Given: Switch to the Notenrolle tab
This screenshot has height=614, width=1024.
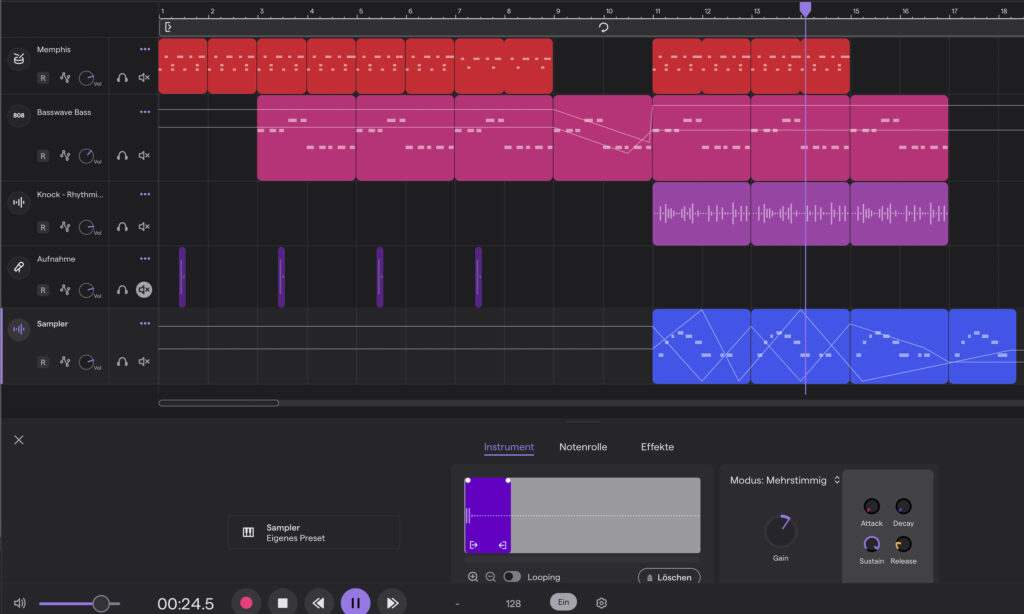Looking at the screenshot, I should point(583,447).
